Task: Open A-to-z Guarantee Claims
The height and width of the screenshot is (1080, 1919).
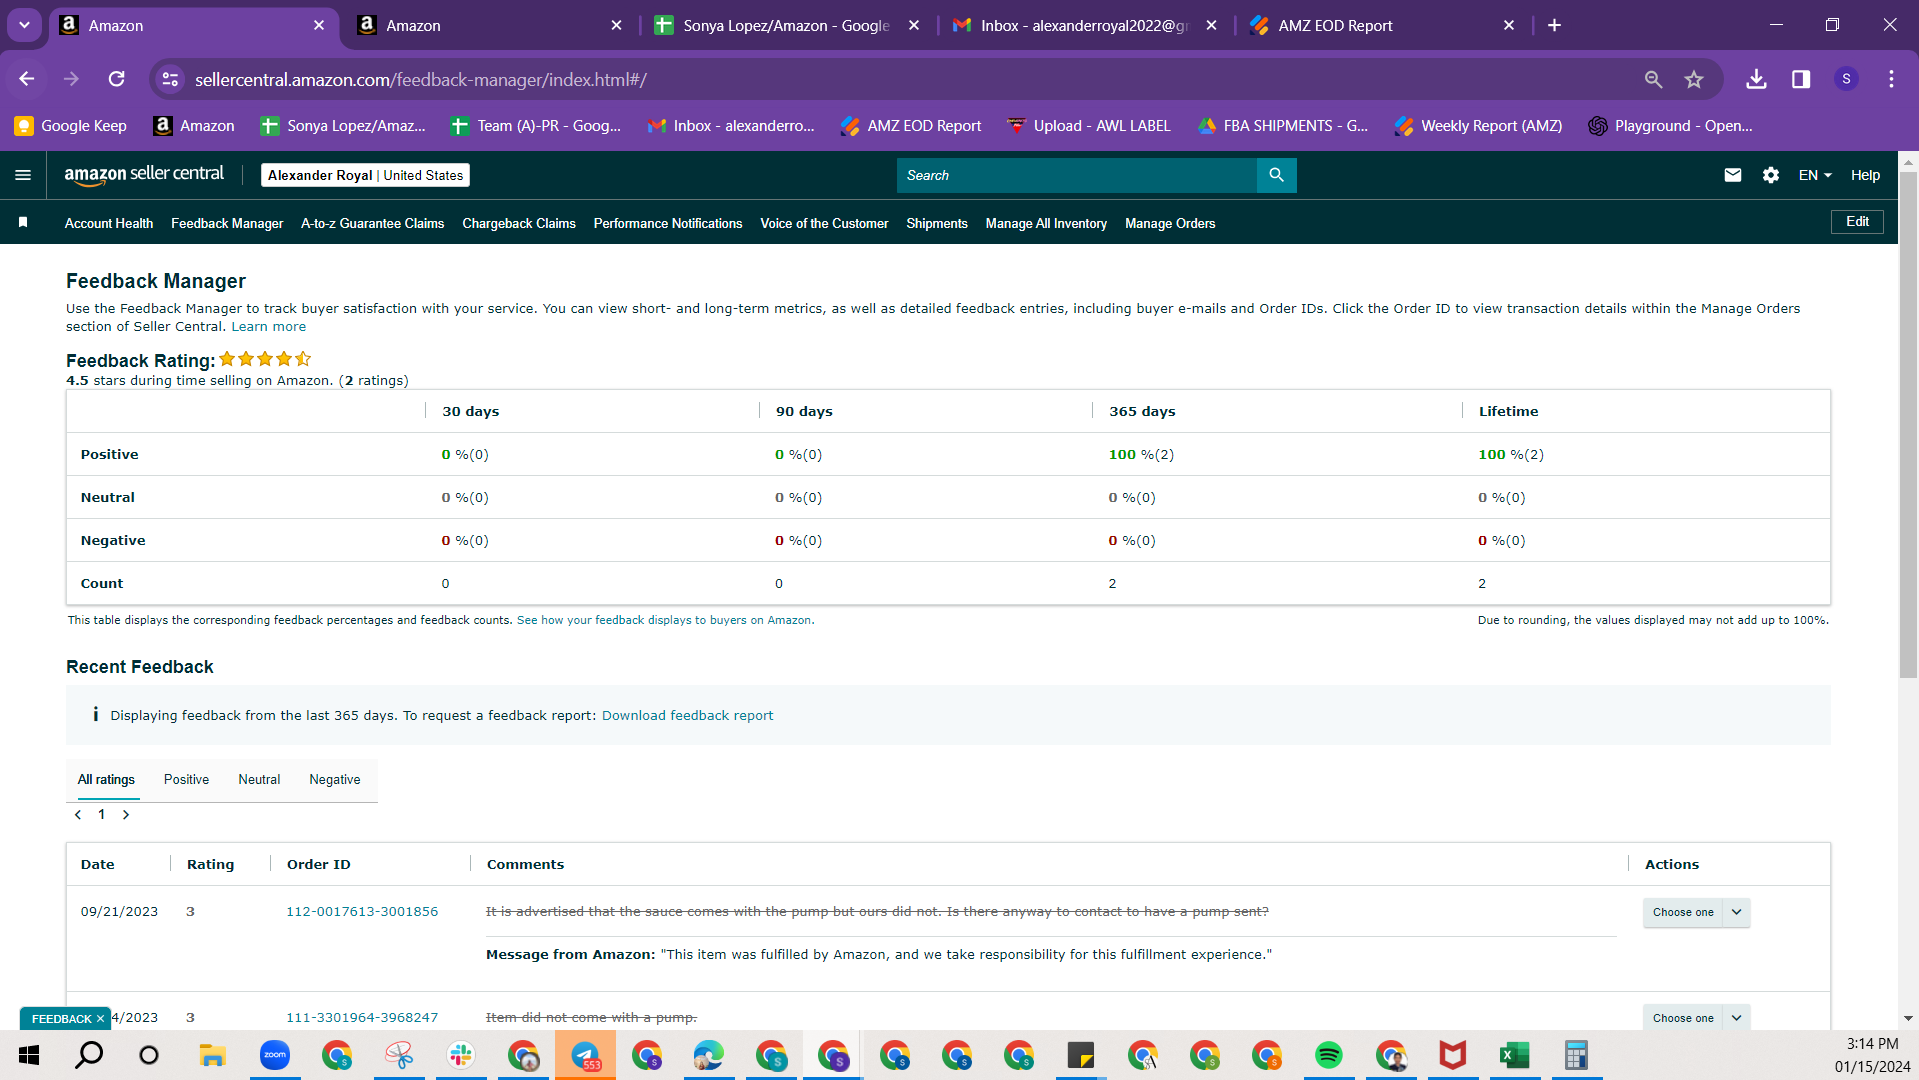Action: (373, 223)
